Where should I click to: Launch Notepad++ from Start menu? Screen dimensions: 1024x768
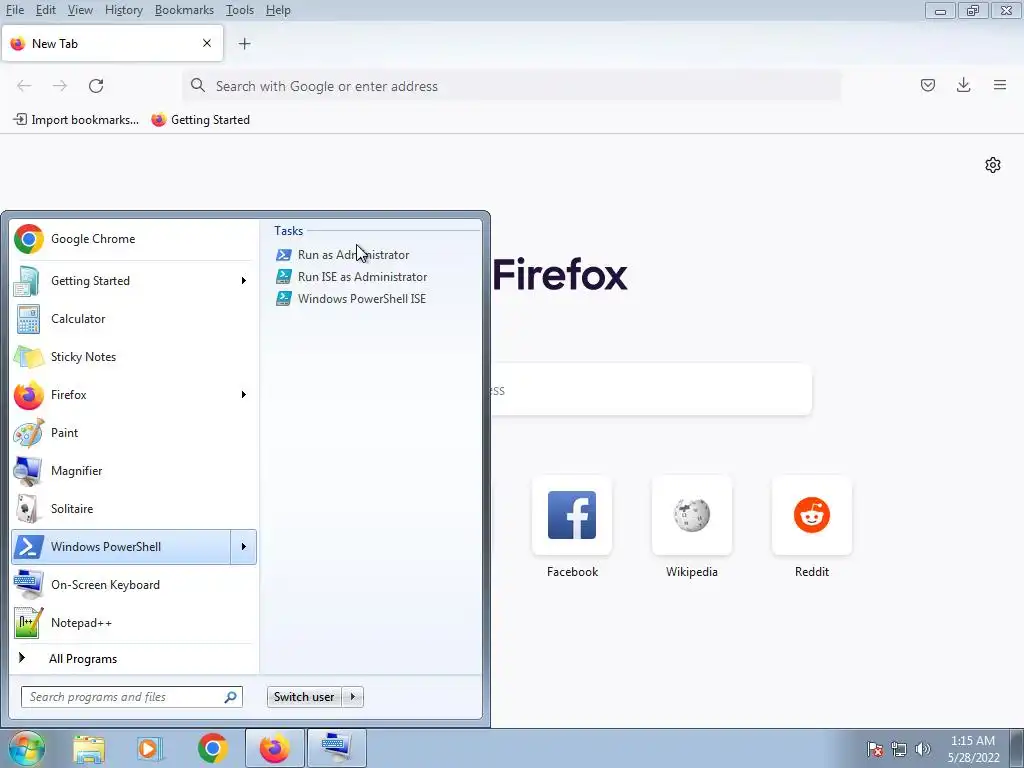[x=133, y=622]
